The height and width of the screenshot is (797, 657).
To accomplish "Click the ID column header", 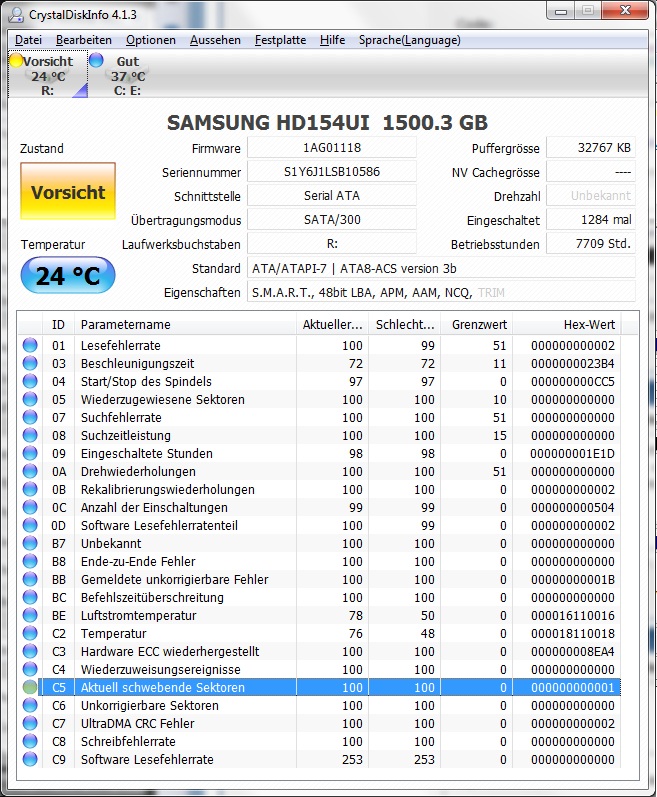I will pos(58,324).
